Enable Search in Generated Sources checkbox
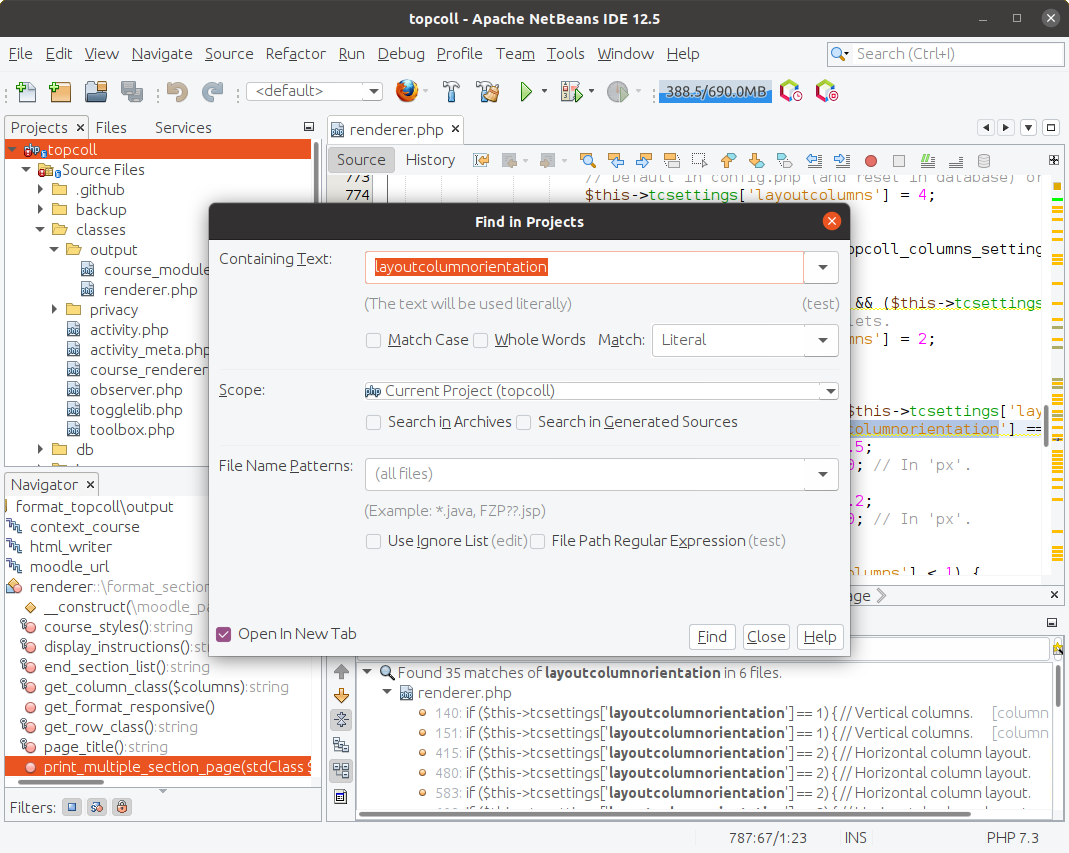The width and height of the screenshot is (1069, 853). pos(524,422)
